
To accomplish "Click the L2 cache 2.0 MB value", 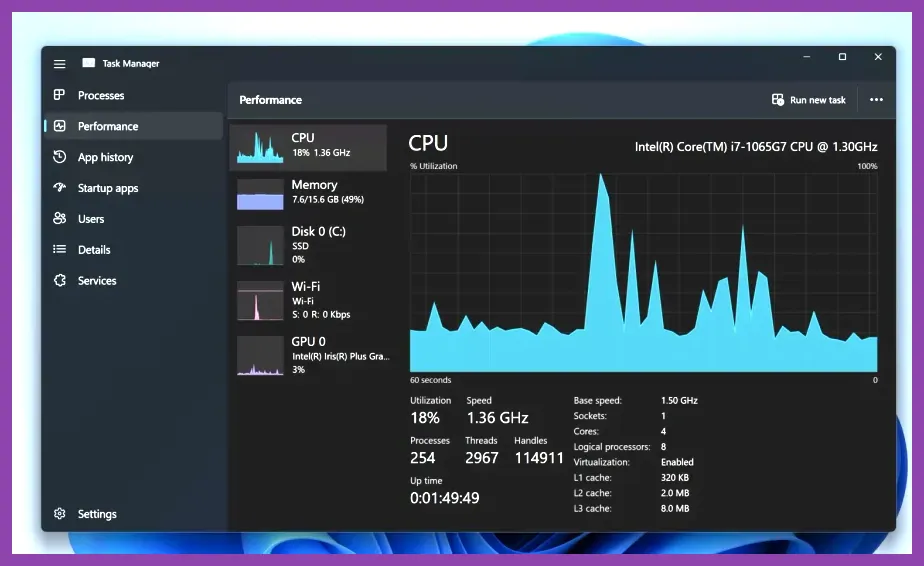I will pyautogui.click(x=675, y=493).
